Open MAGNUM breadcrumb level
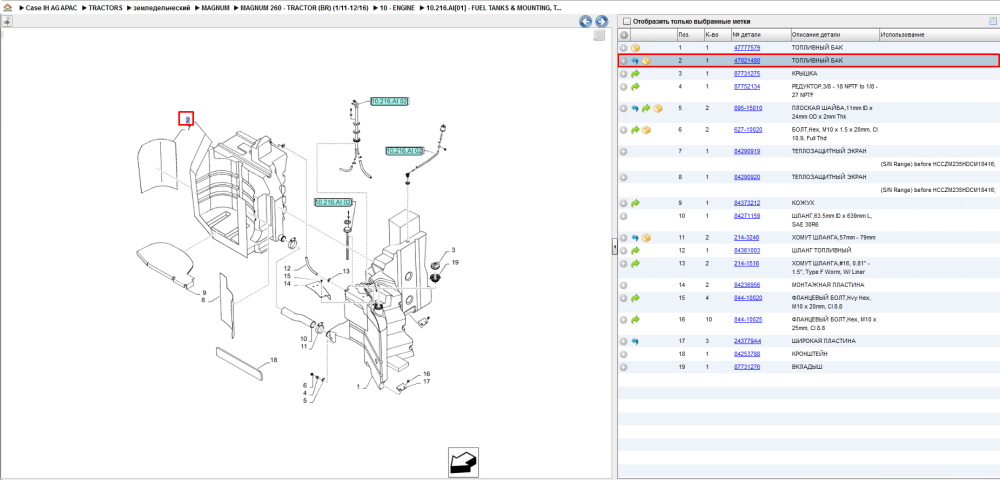The image size is (1000, 480). click(x=215, y=8)
